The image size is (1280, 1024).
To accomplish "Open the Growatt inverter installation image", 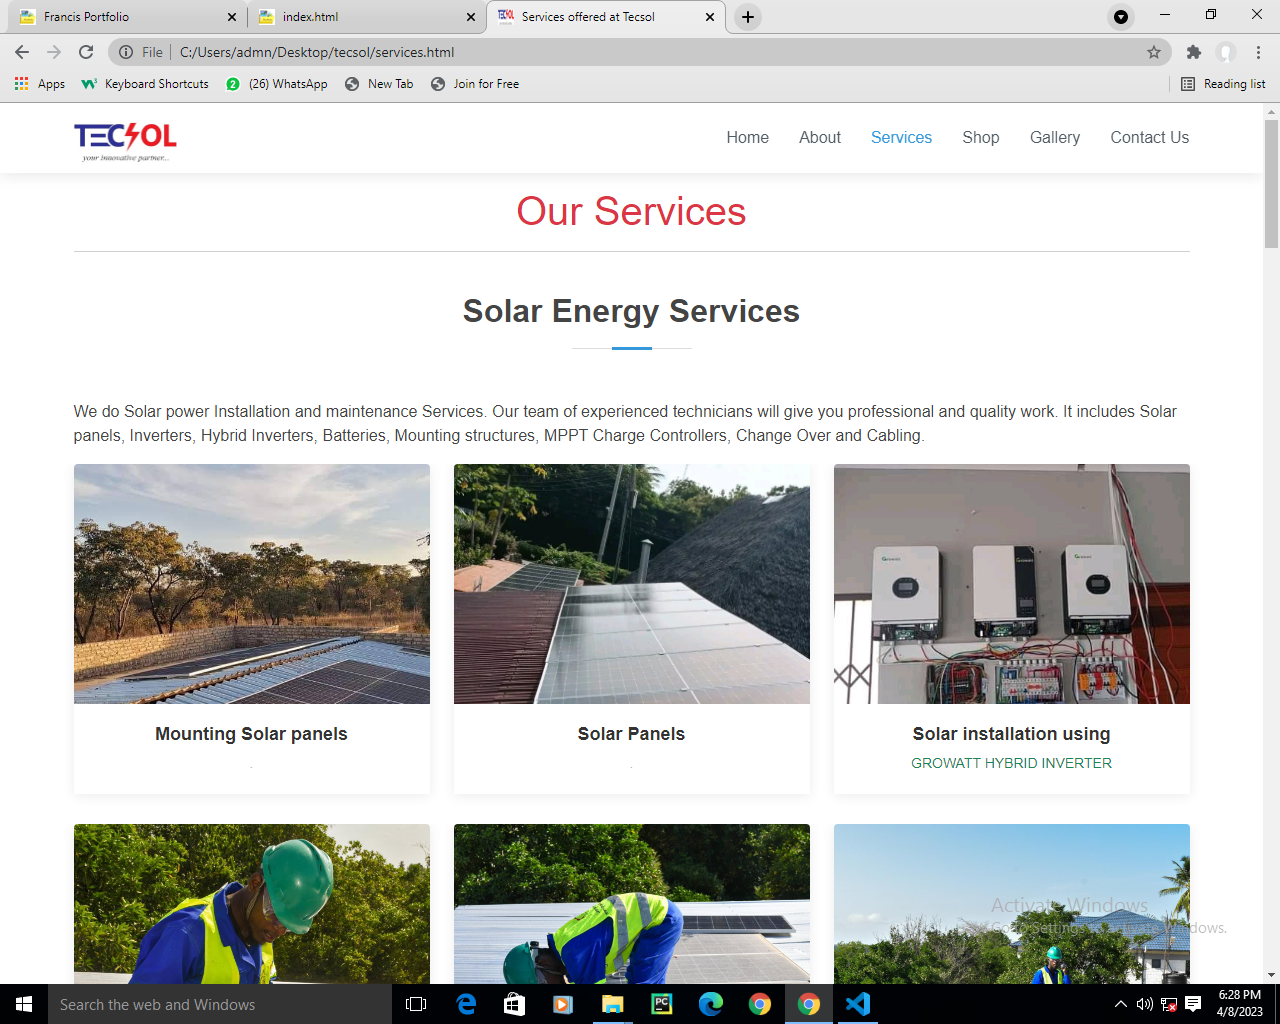I will pos(1011,584).
